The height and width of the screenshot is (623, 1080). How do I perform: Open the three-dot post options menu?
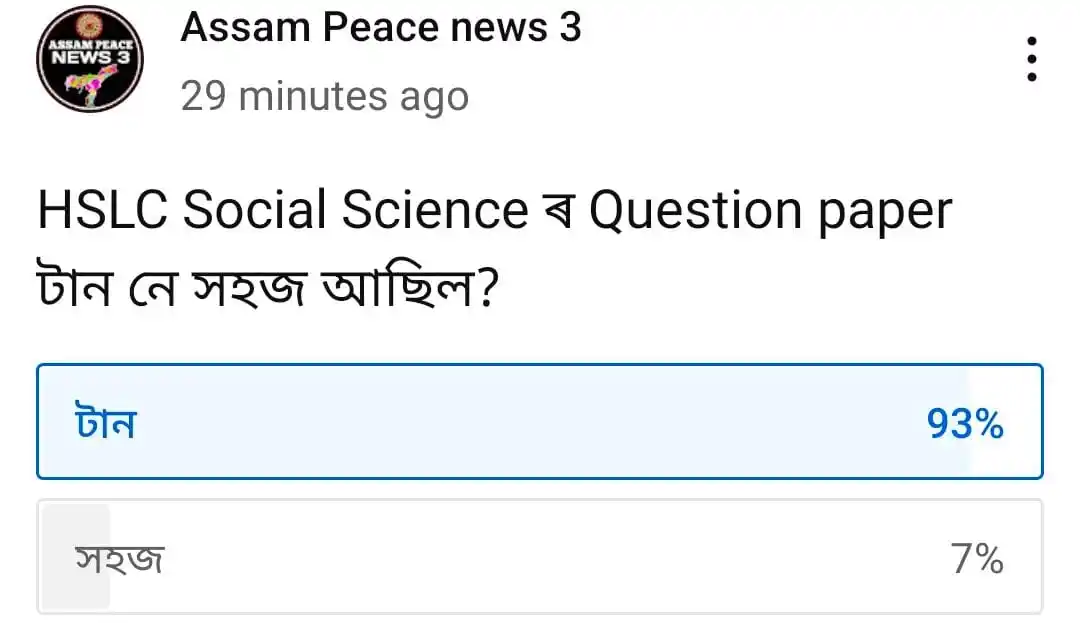[x=1031, y=59]
